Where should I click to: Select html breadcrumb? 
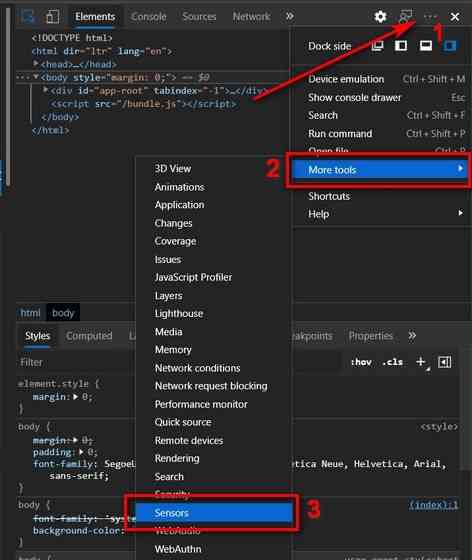tap(31, 313)
